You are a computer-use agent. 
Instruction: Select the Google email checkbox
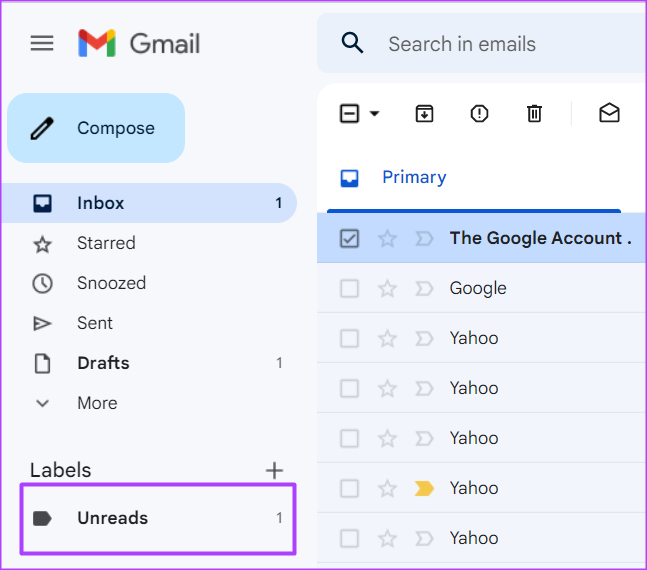349,289
